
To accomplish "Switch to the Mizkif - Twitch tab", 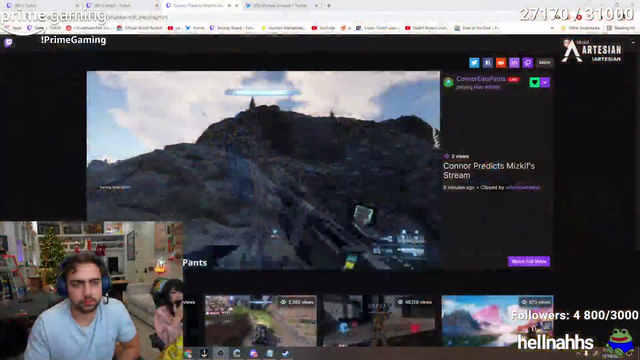I will pyautogui.click(x=118, y=6).
